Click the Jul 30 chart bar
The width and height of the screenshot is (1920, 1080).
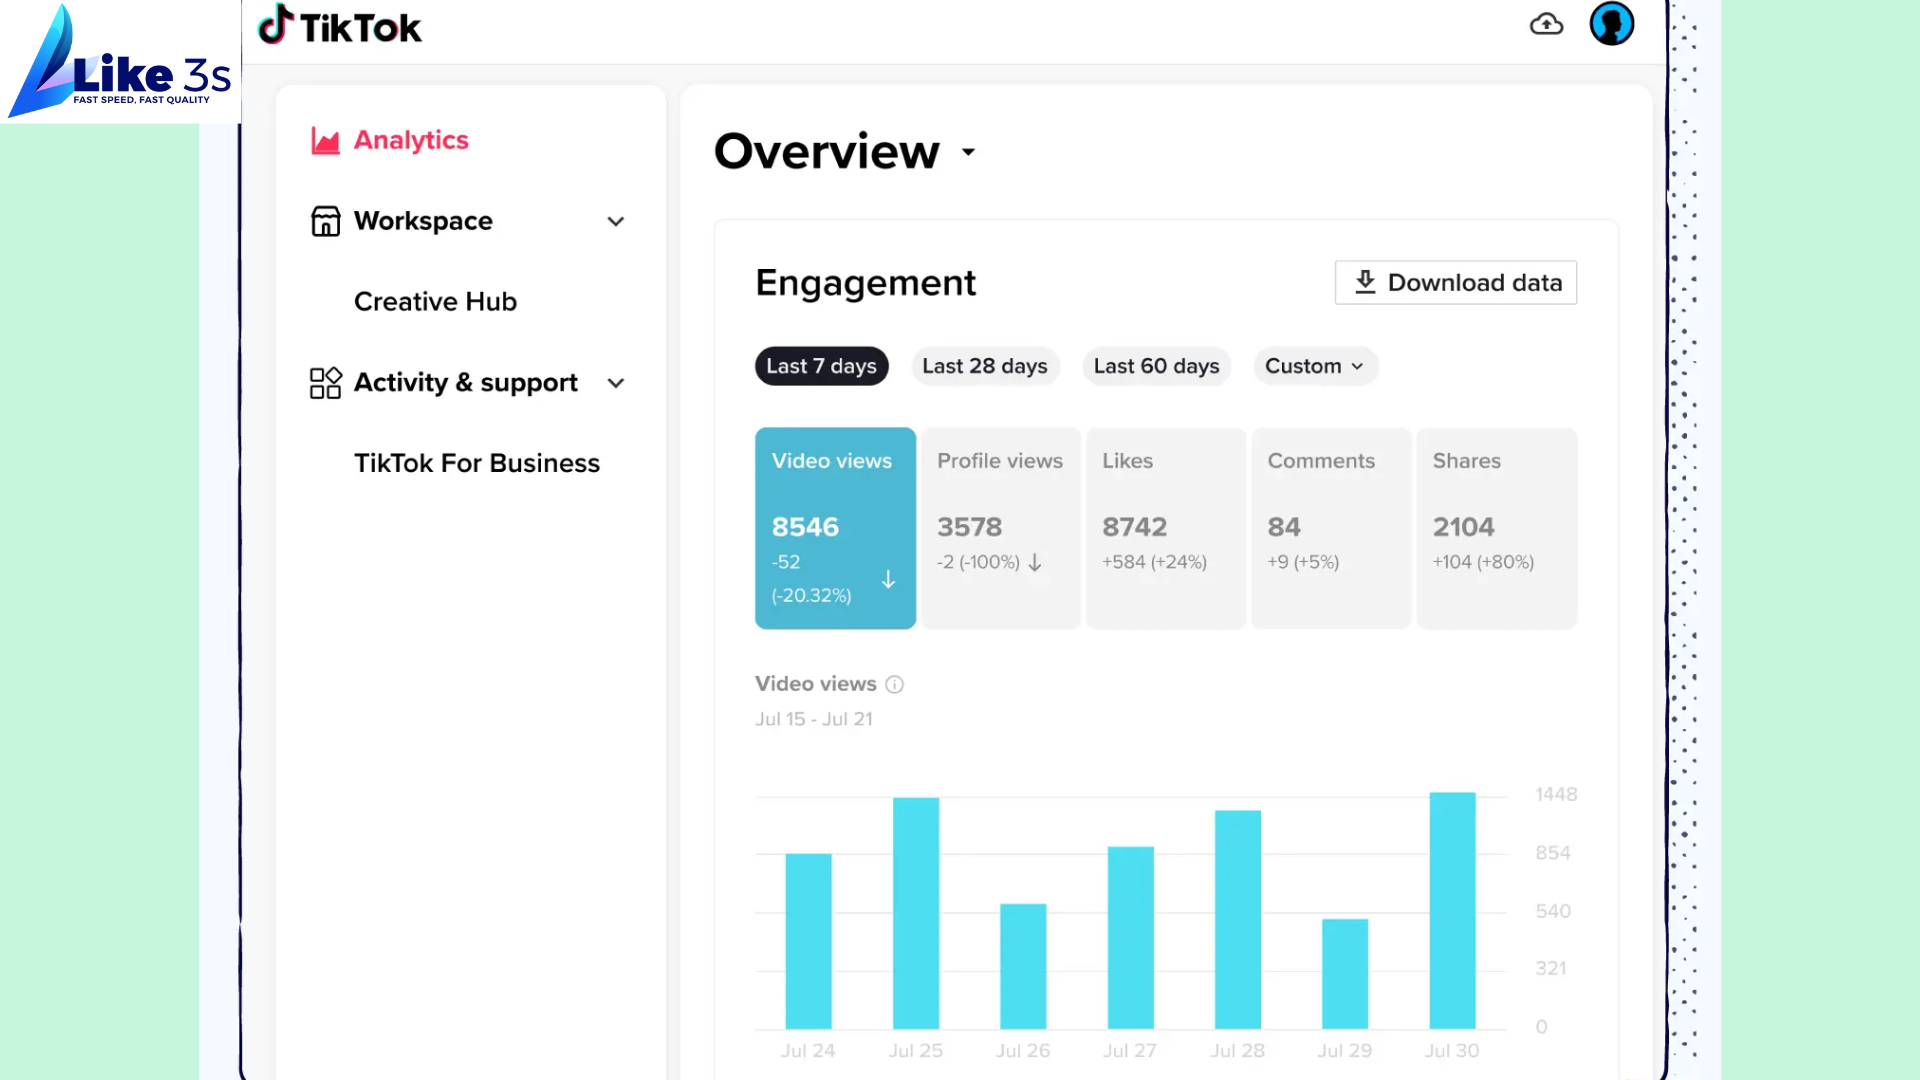1452,910
